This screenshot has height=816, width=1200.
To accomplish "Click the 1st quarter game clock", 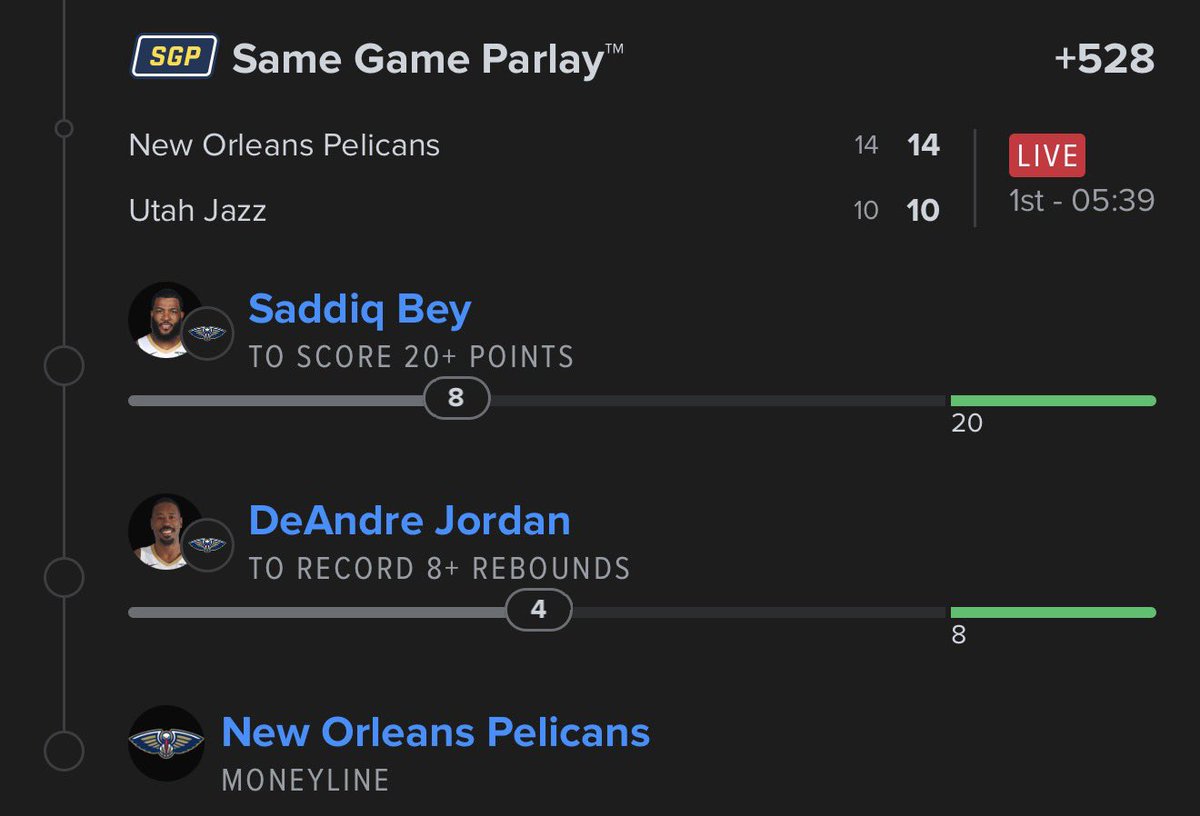I will click(1082, 200).
